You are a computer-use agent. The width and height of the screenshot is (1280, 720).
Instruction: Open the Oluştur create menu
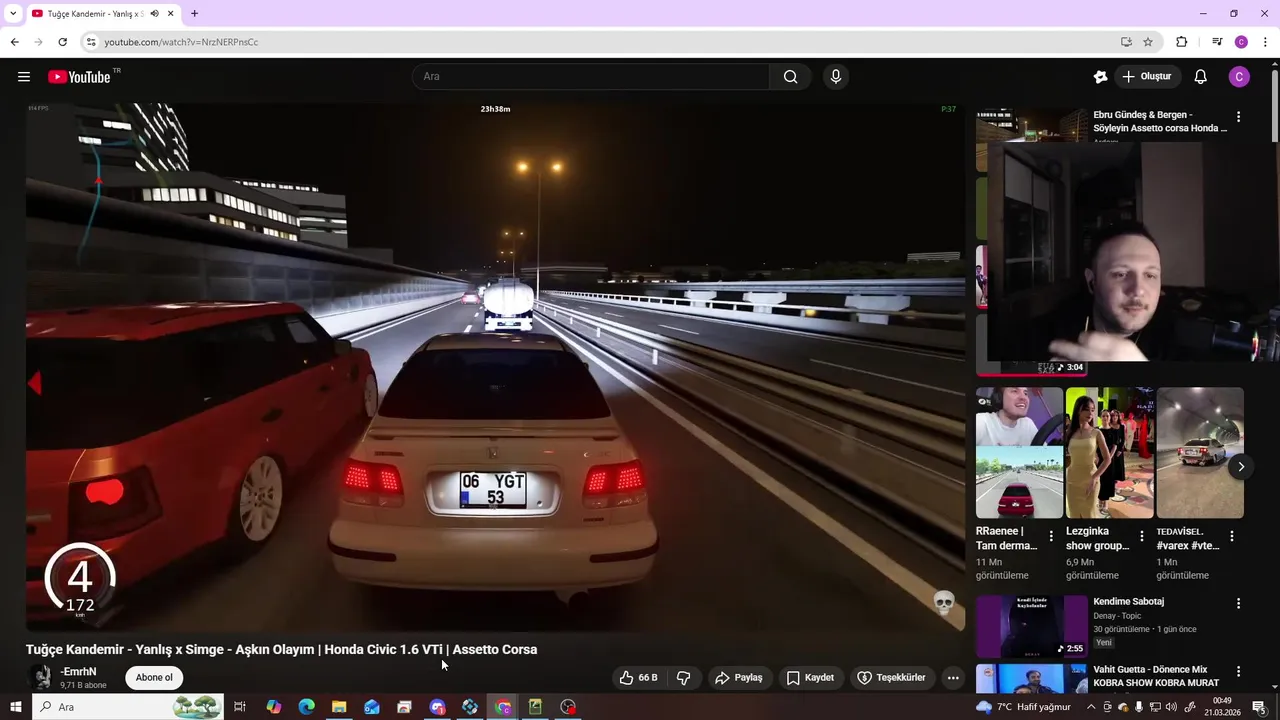click(1147, 77)
